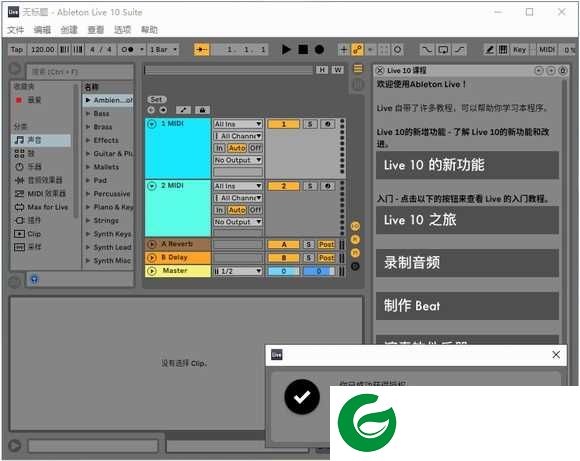The height and width of the screenshot is (461, 580).
Task: Go to previous locator arrow
Action: (x=151, y=110)
